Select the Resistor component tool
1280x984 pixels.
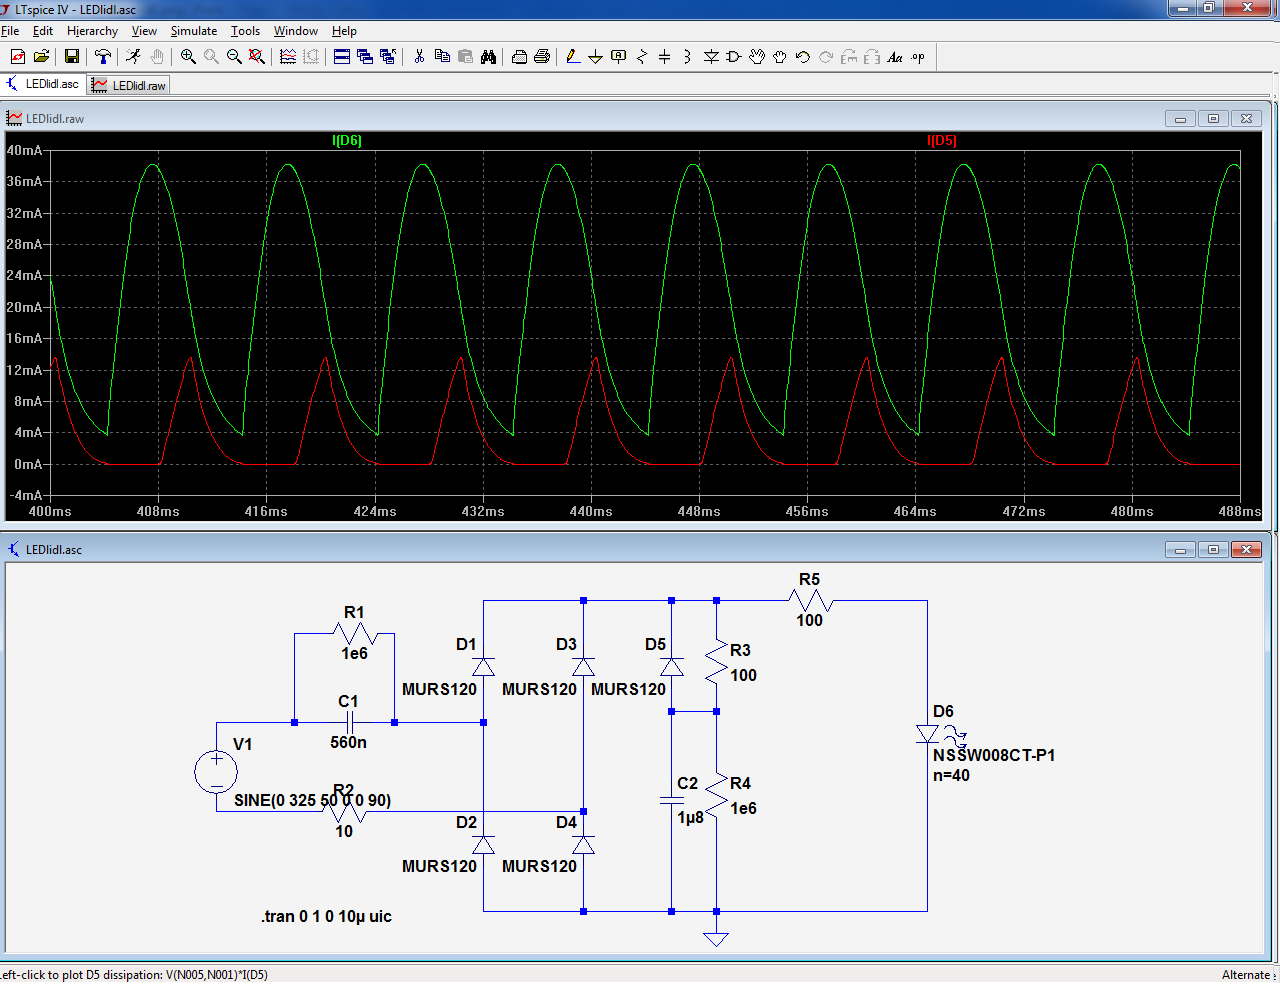point(642,57)
